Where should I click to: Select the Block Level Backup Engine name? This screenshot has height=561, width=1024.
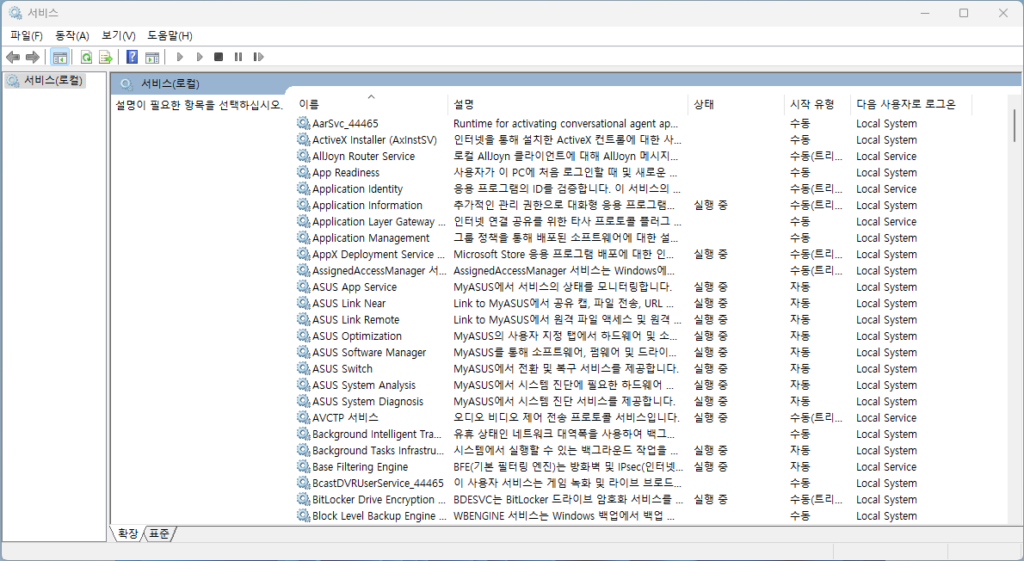point(379,515)
